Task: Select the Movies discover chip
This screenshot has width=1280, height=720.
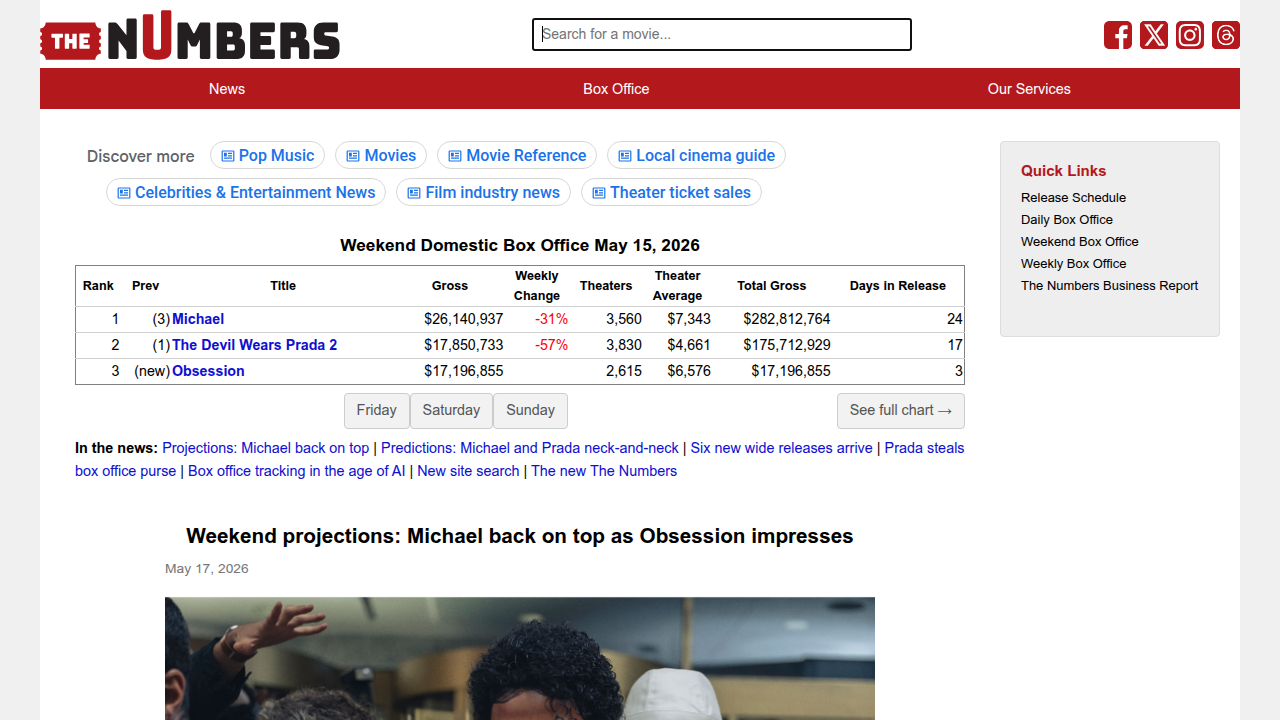Action: pos(381,155)
